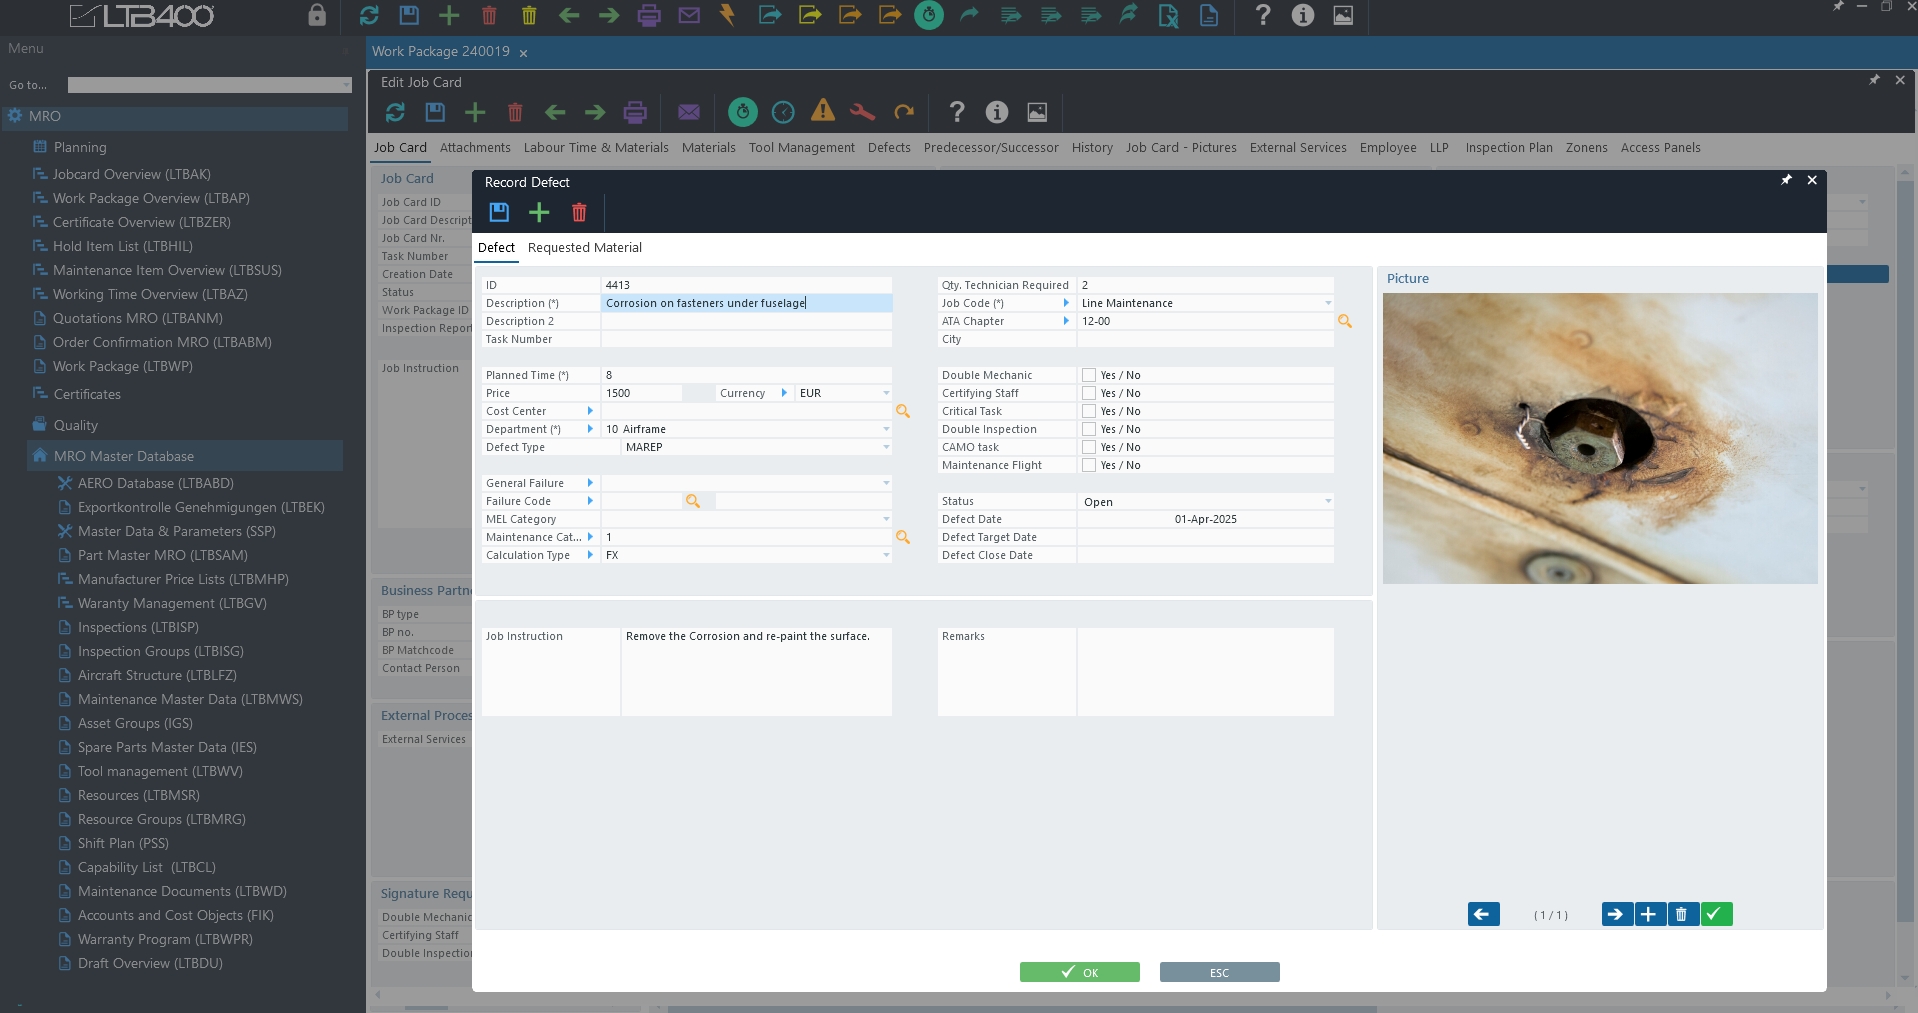
Task: Go to previous picture with left arrow
Action: tap(1483, 914)
